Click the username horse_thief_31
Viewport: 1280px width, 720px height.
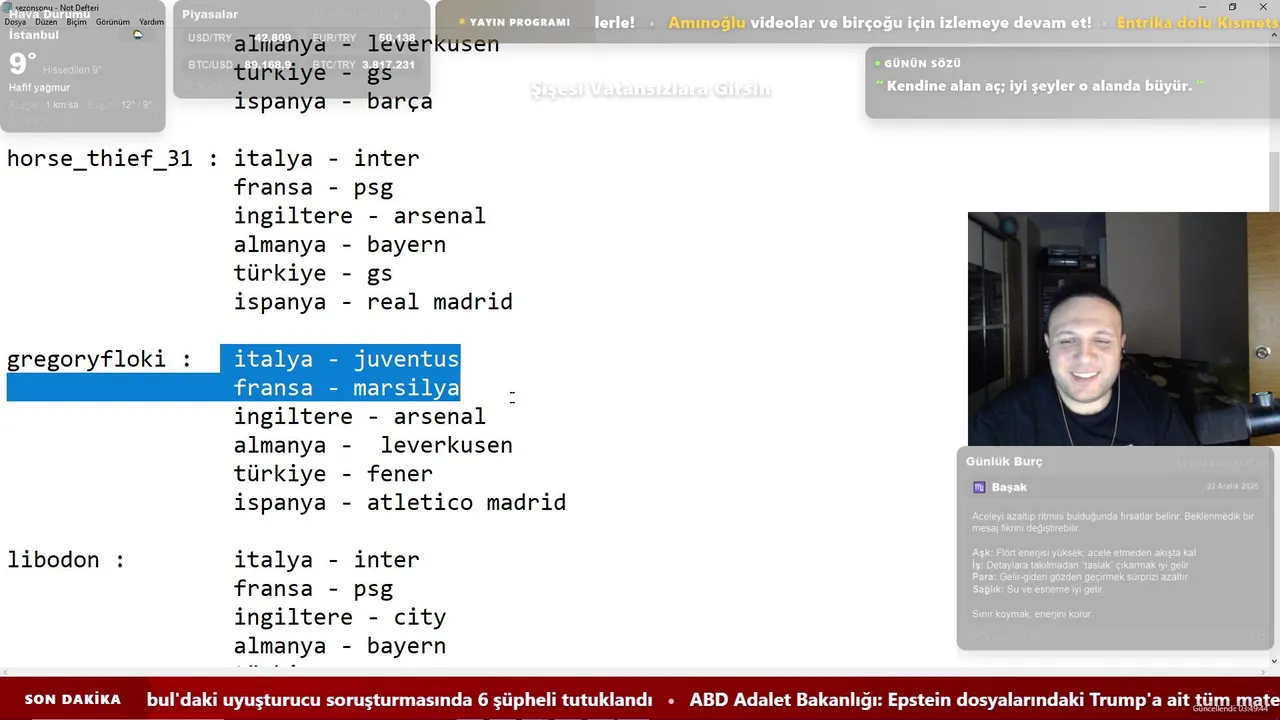point(99,159)
